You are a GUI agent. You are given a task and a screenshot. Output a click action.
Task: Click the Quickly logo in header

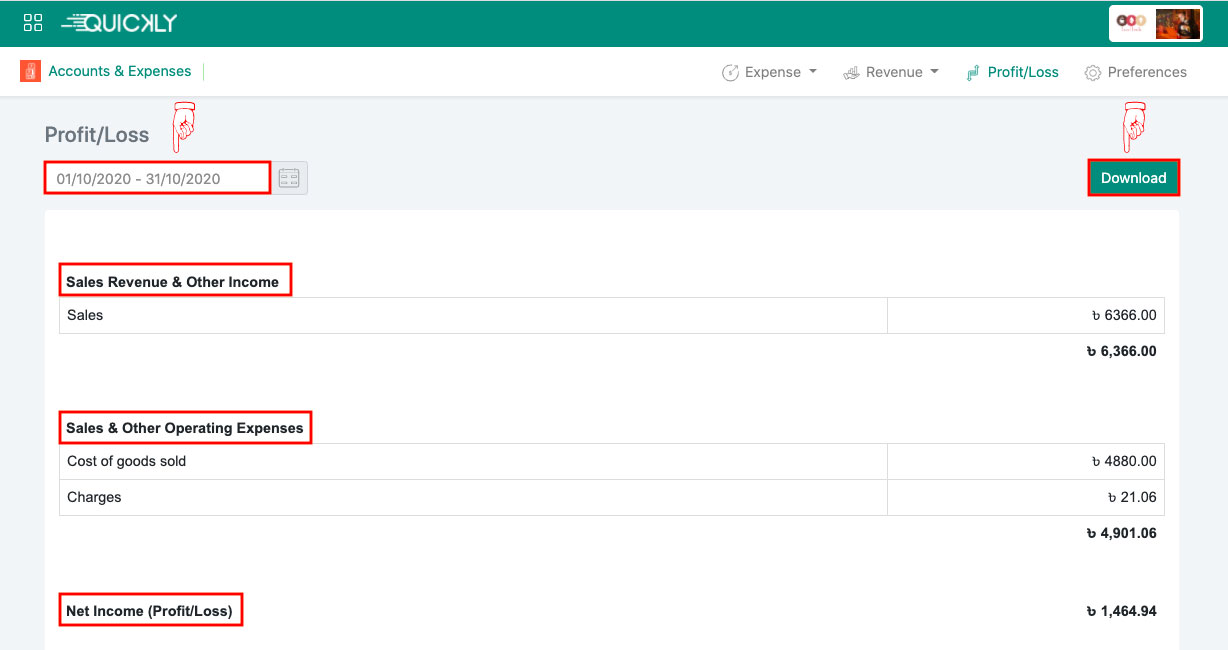coord(119,23)
